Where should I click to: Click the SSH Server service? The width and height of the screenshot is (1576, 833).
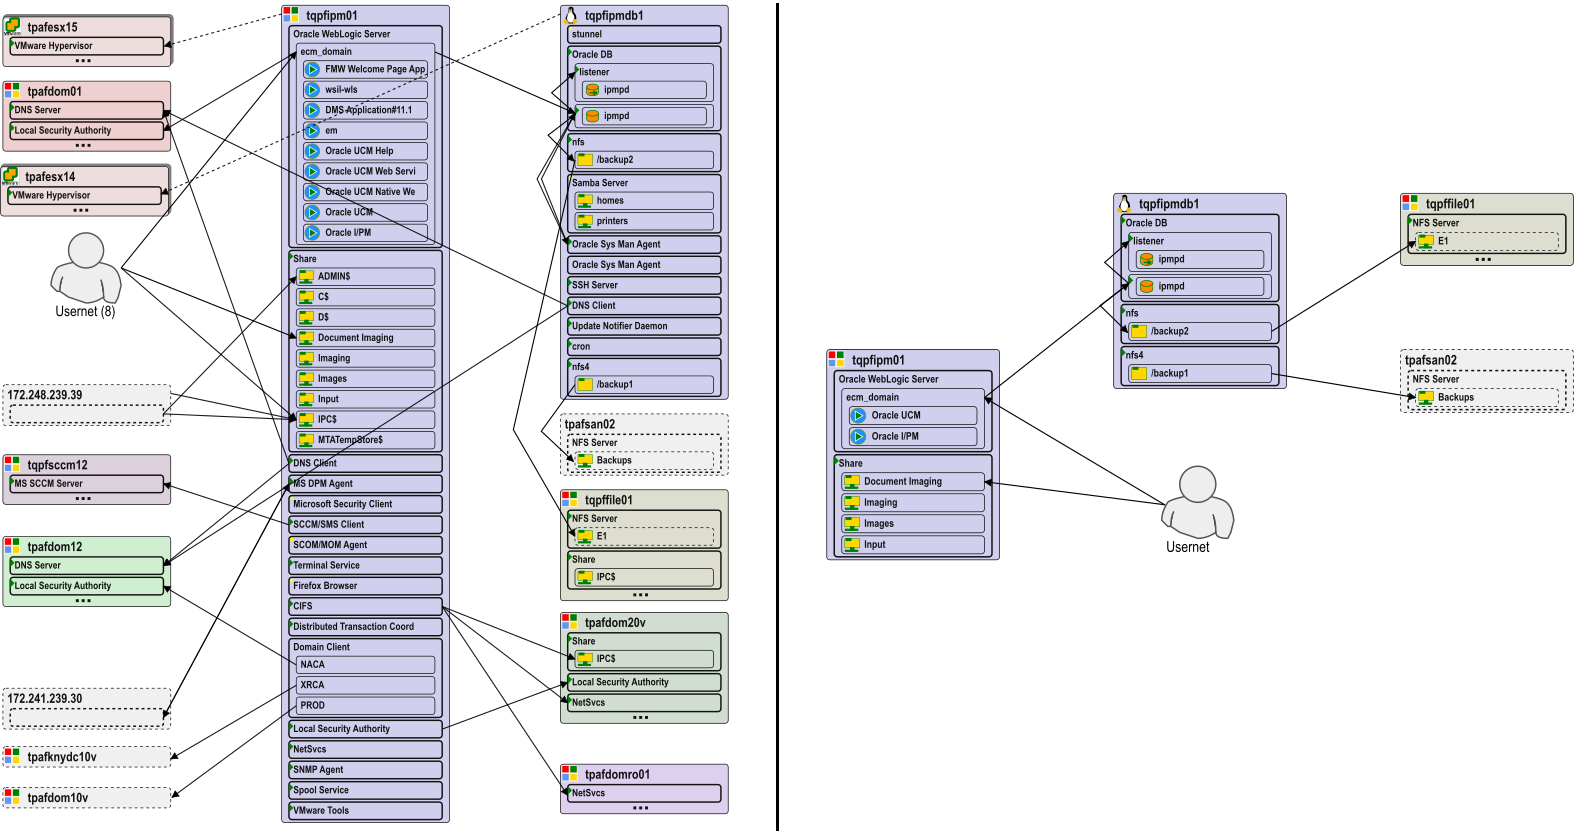click(644, 285)
